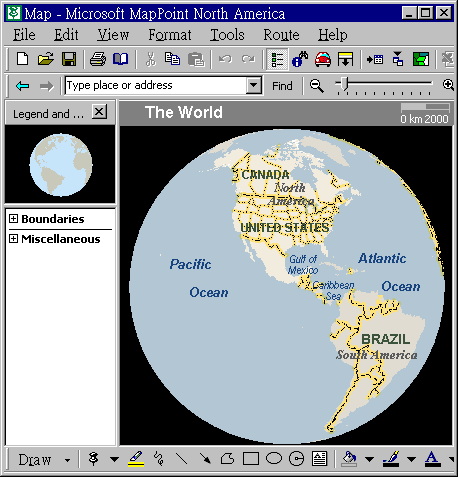Click the Type place or address field
458x477 pixels.
[156, 85]
